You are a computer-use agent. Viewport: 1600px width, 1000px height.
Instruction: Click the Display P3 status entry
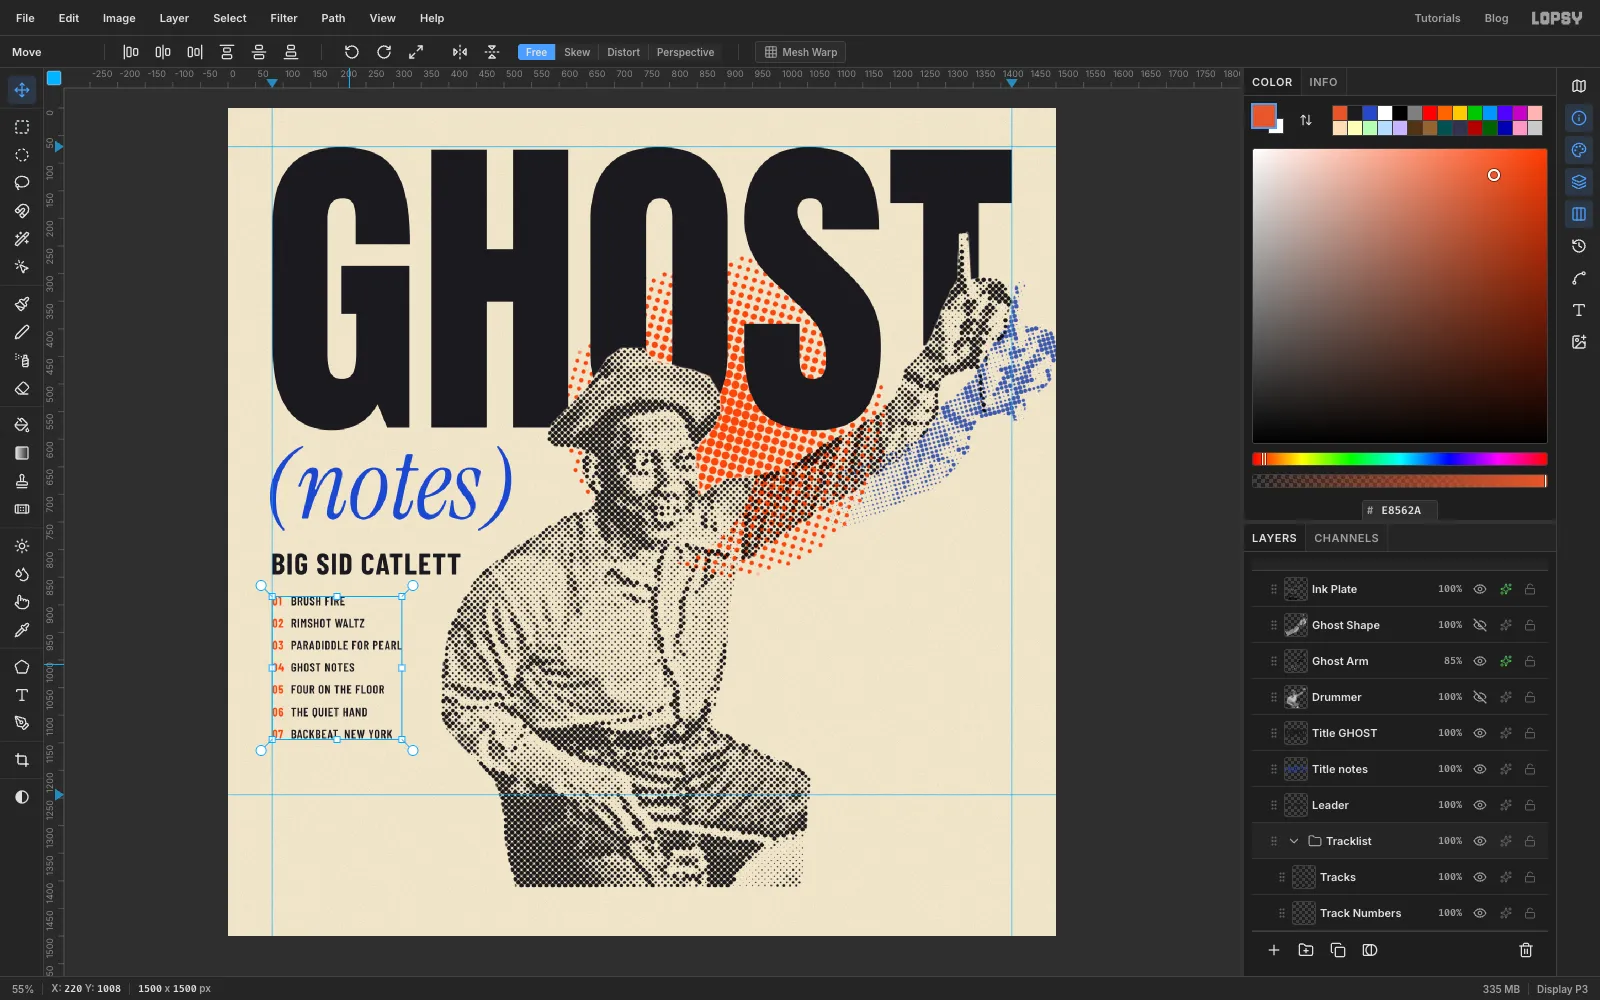(x=1562, y=989)
